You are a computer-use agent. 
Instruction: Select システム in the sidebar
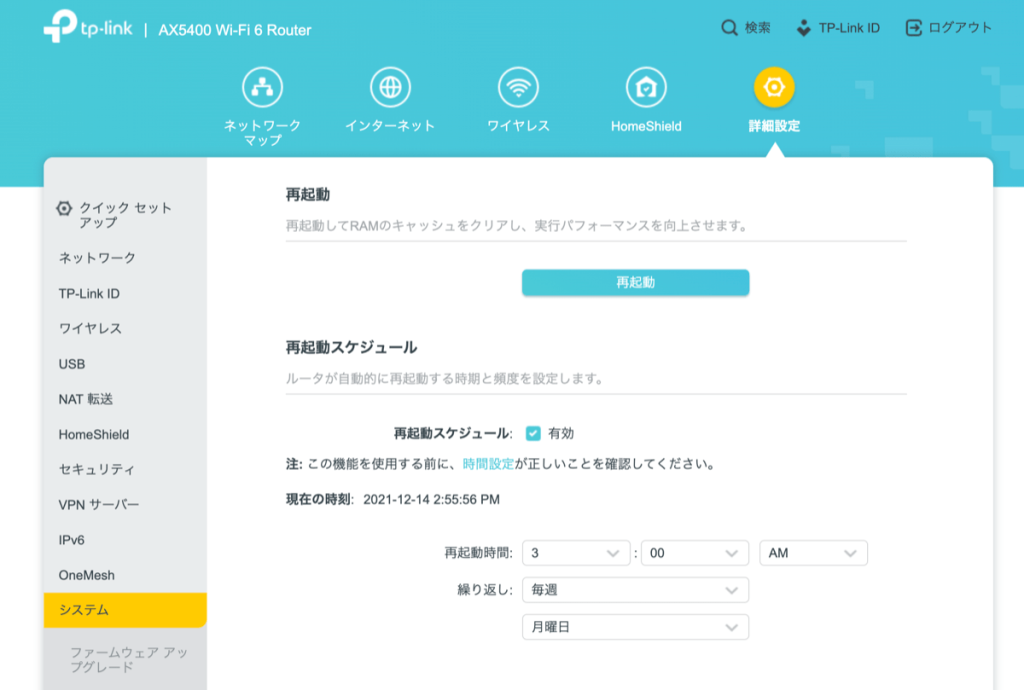point(125,610)
